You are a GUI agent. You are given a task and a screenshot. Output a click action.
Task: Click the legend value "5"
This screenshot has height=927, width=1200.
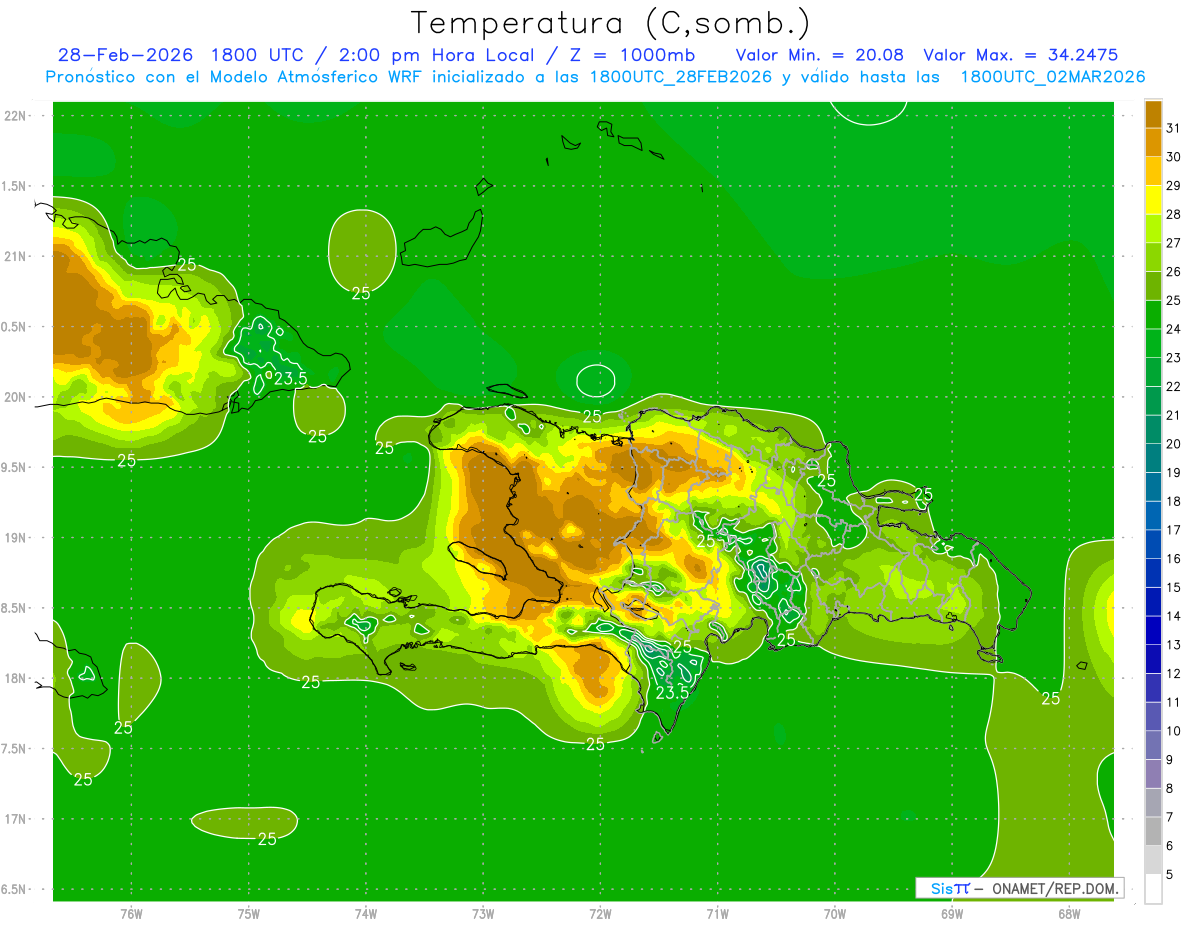pyautogui.click(x=1170, y=874)
